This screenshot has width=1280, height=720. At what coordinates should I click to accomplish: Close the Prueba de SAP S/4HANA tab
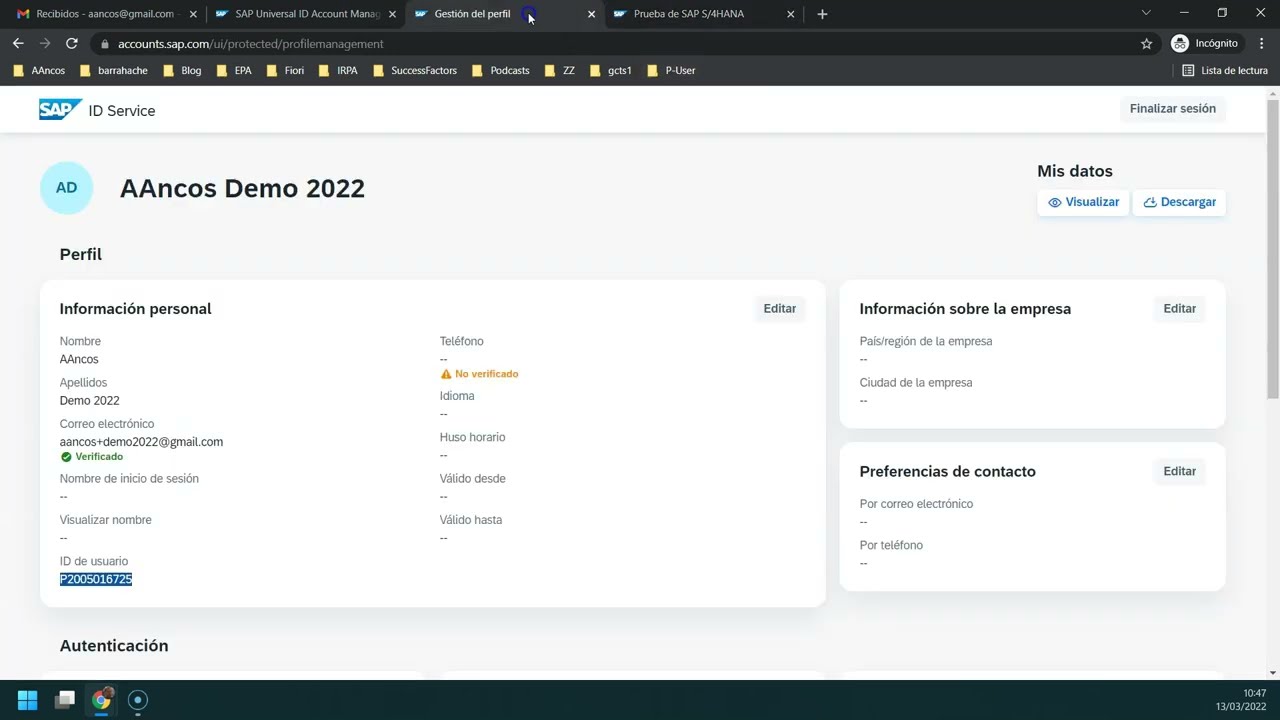(x=791, y=14)
